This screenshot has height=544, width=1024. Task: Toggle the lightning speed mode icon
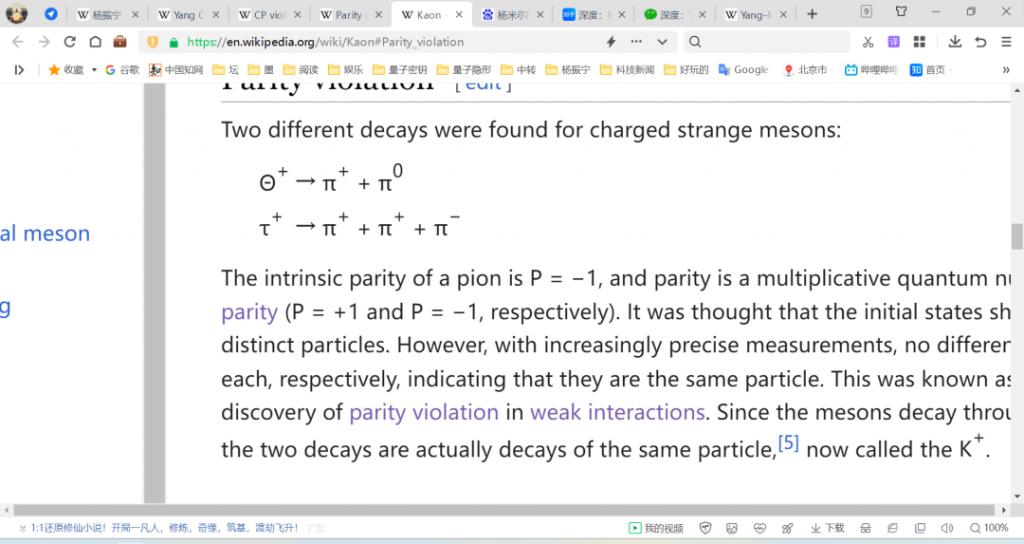point(611,42)
